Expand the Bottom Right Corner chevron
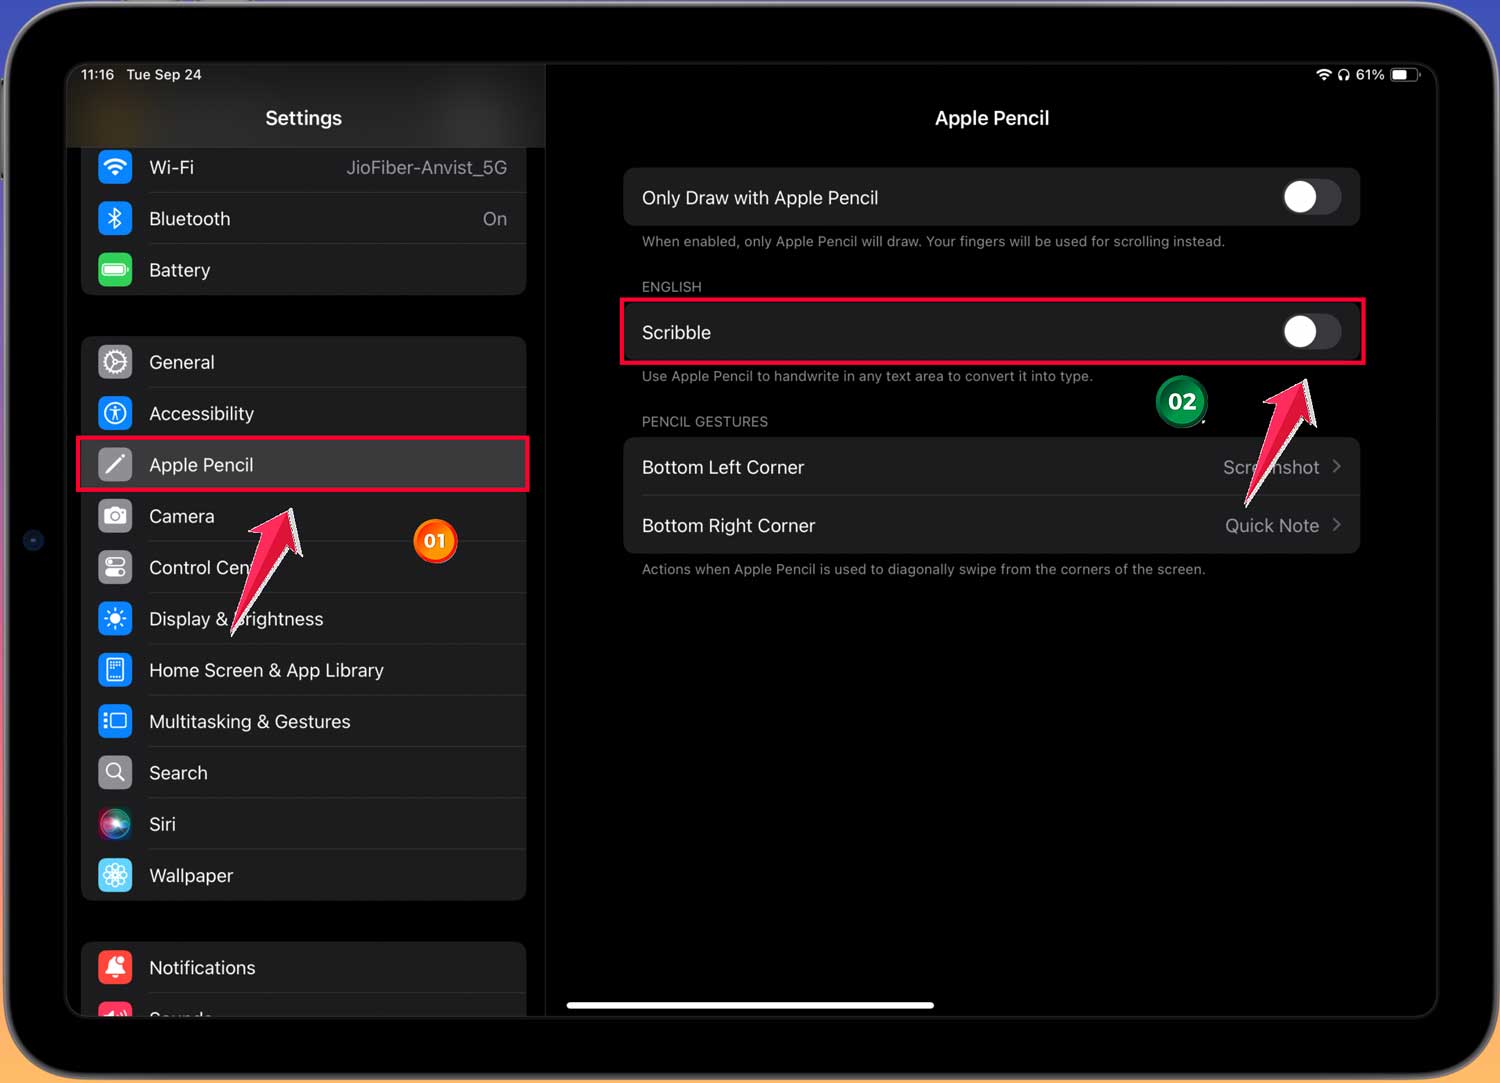The height and width of the screenshot is (1083, 1500). point(1337,525)
